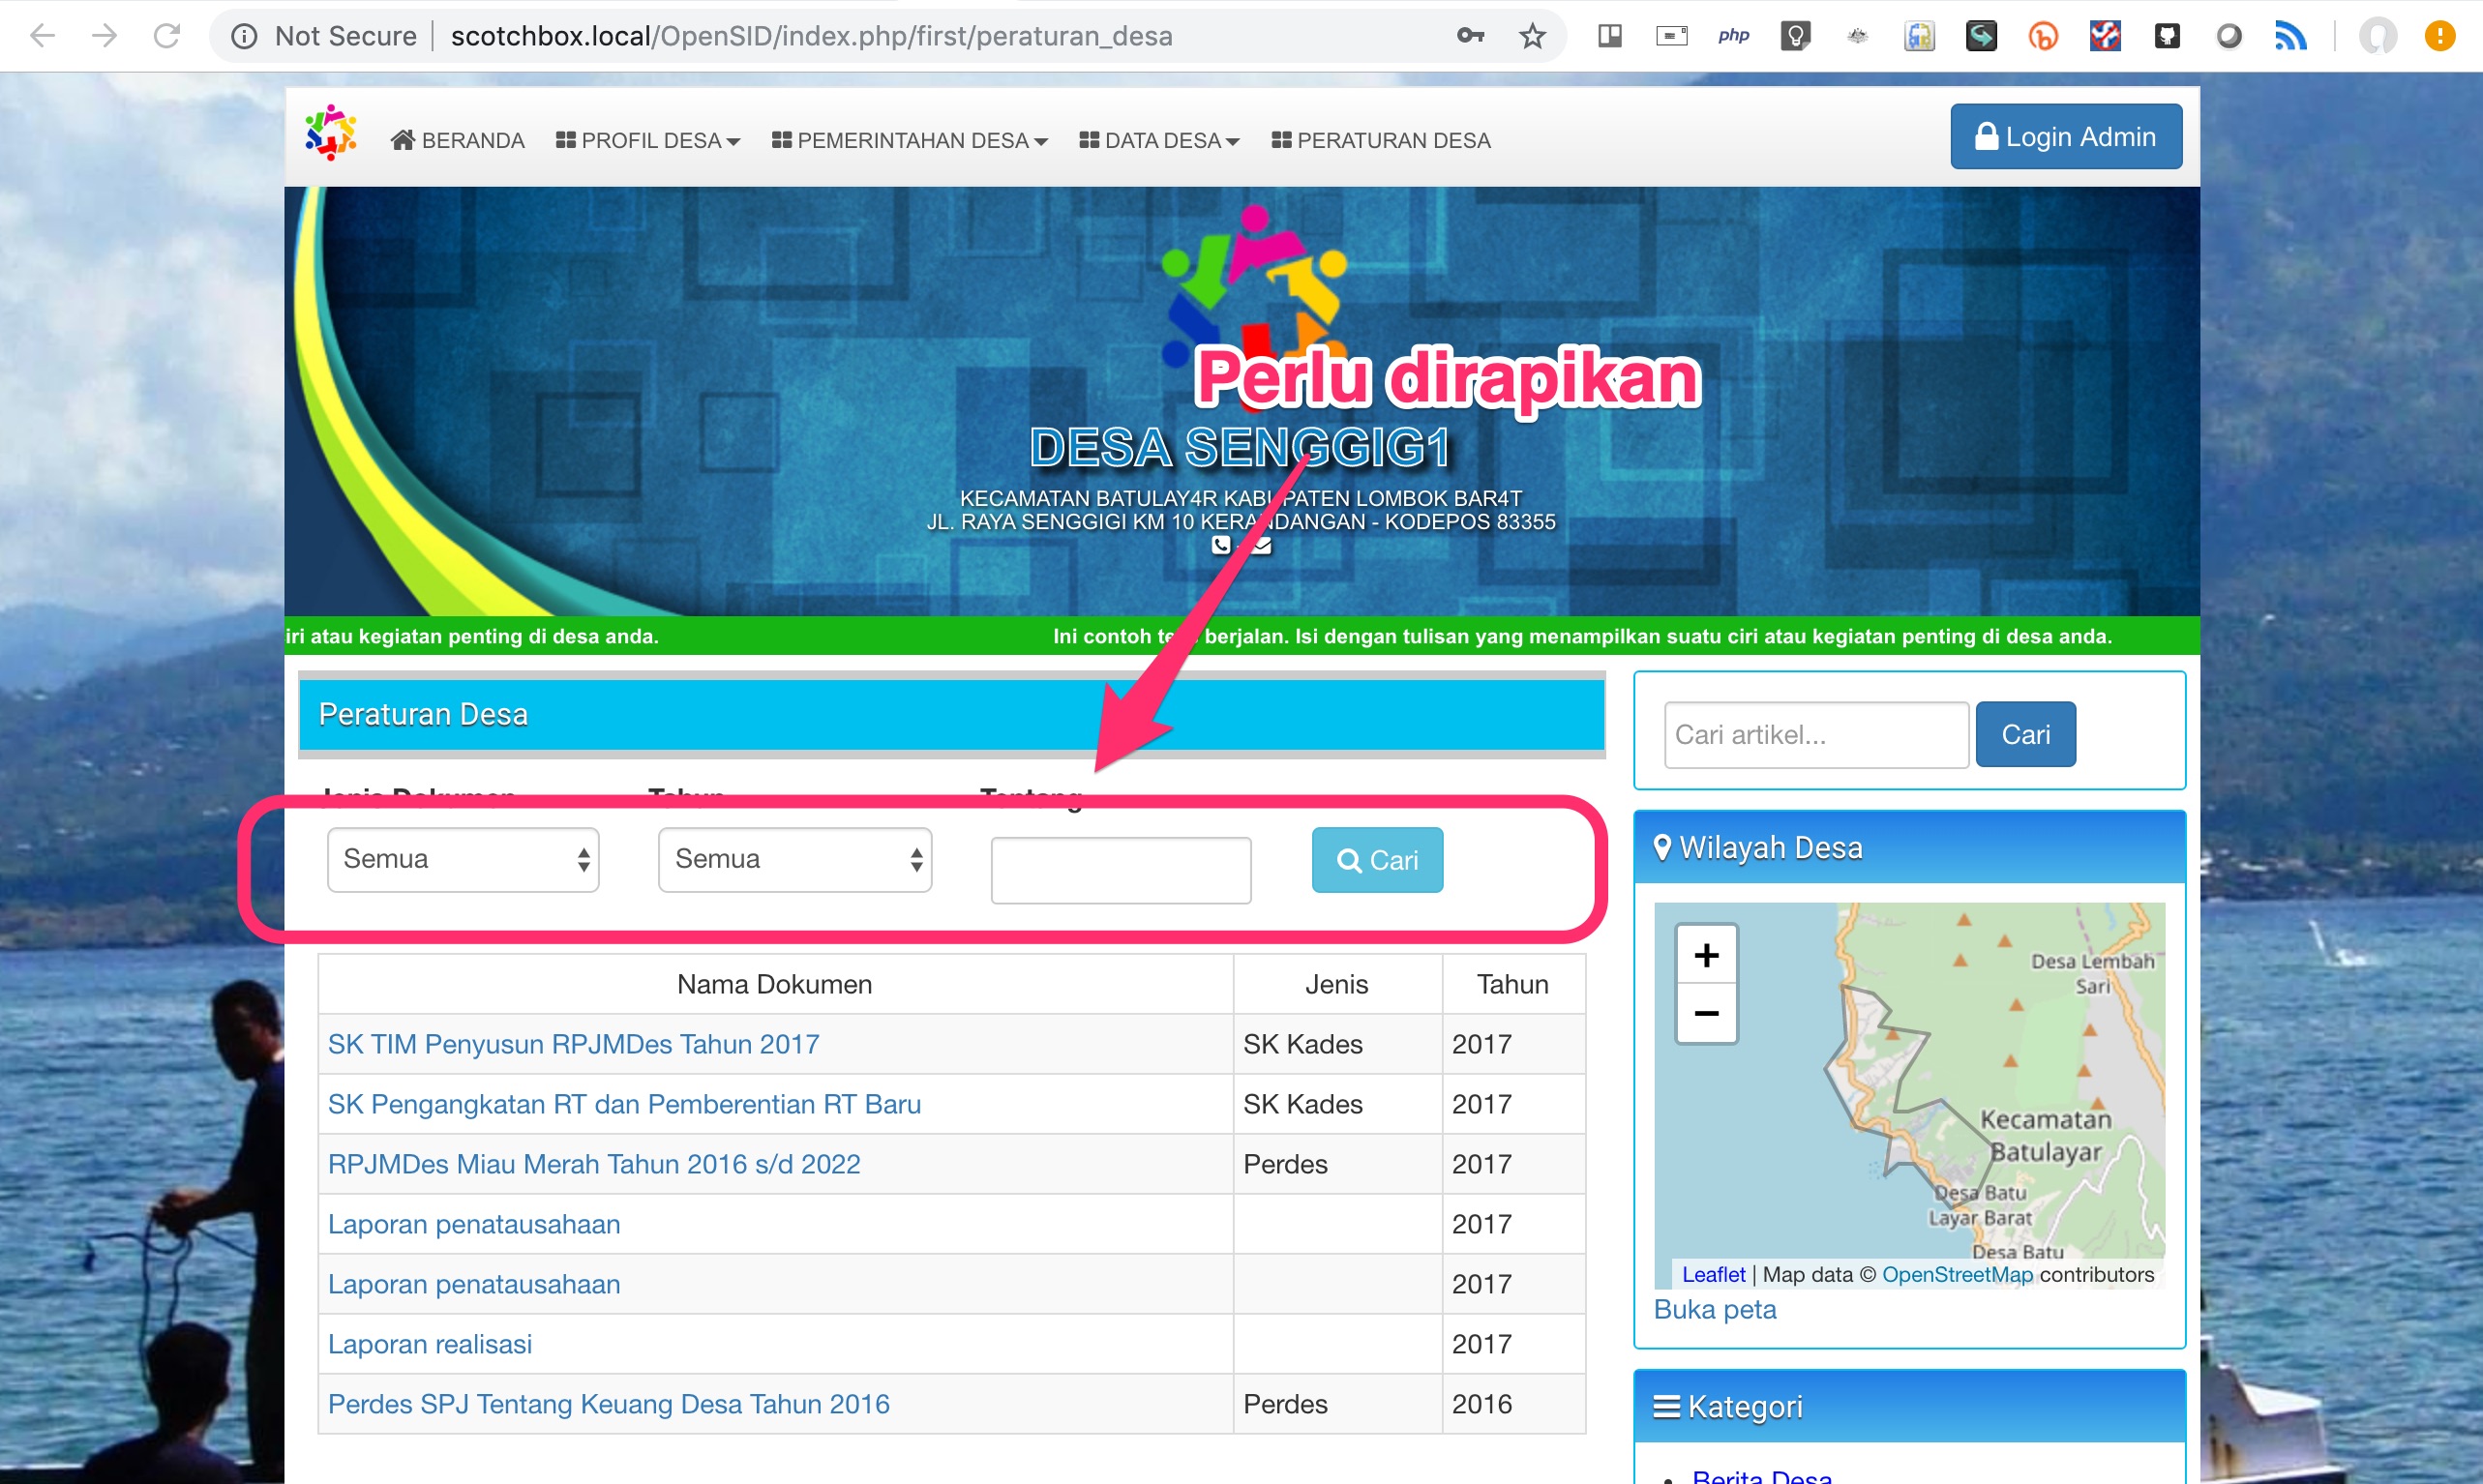Open the PEMERINTAHAN DESA menu
Image resolution: width=2483 pixels, height=1484 pixels.
coord(910,140)
